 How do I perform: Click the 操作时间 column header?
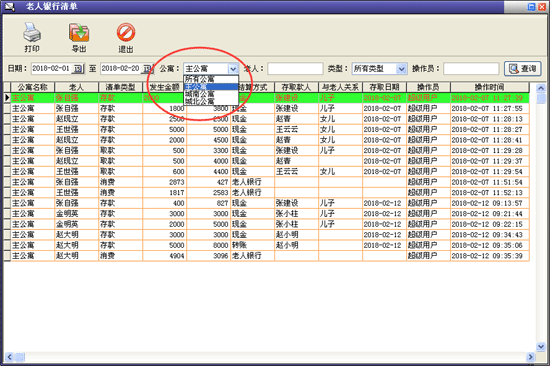[490, 87]
